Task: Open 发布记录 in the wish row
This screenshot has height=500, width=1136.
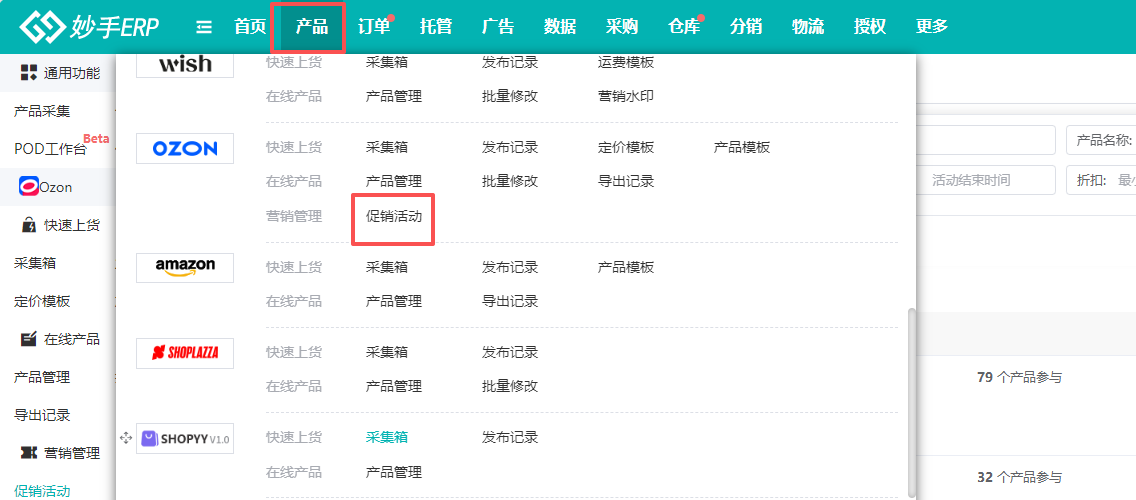Action: [x=510, y=62]
